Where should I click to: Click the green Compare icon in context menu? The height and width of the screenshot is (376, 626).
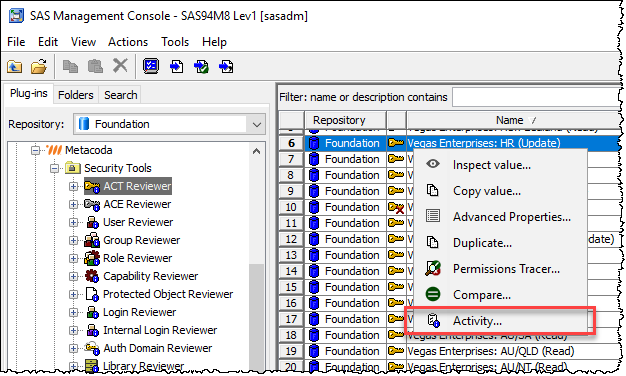433,295
